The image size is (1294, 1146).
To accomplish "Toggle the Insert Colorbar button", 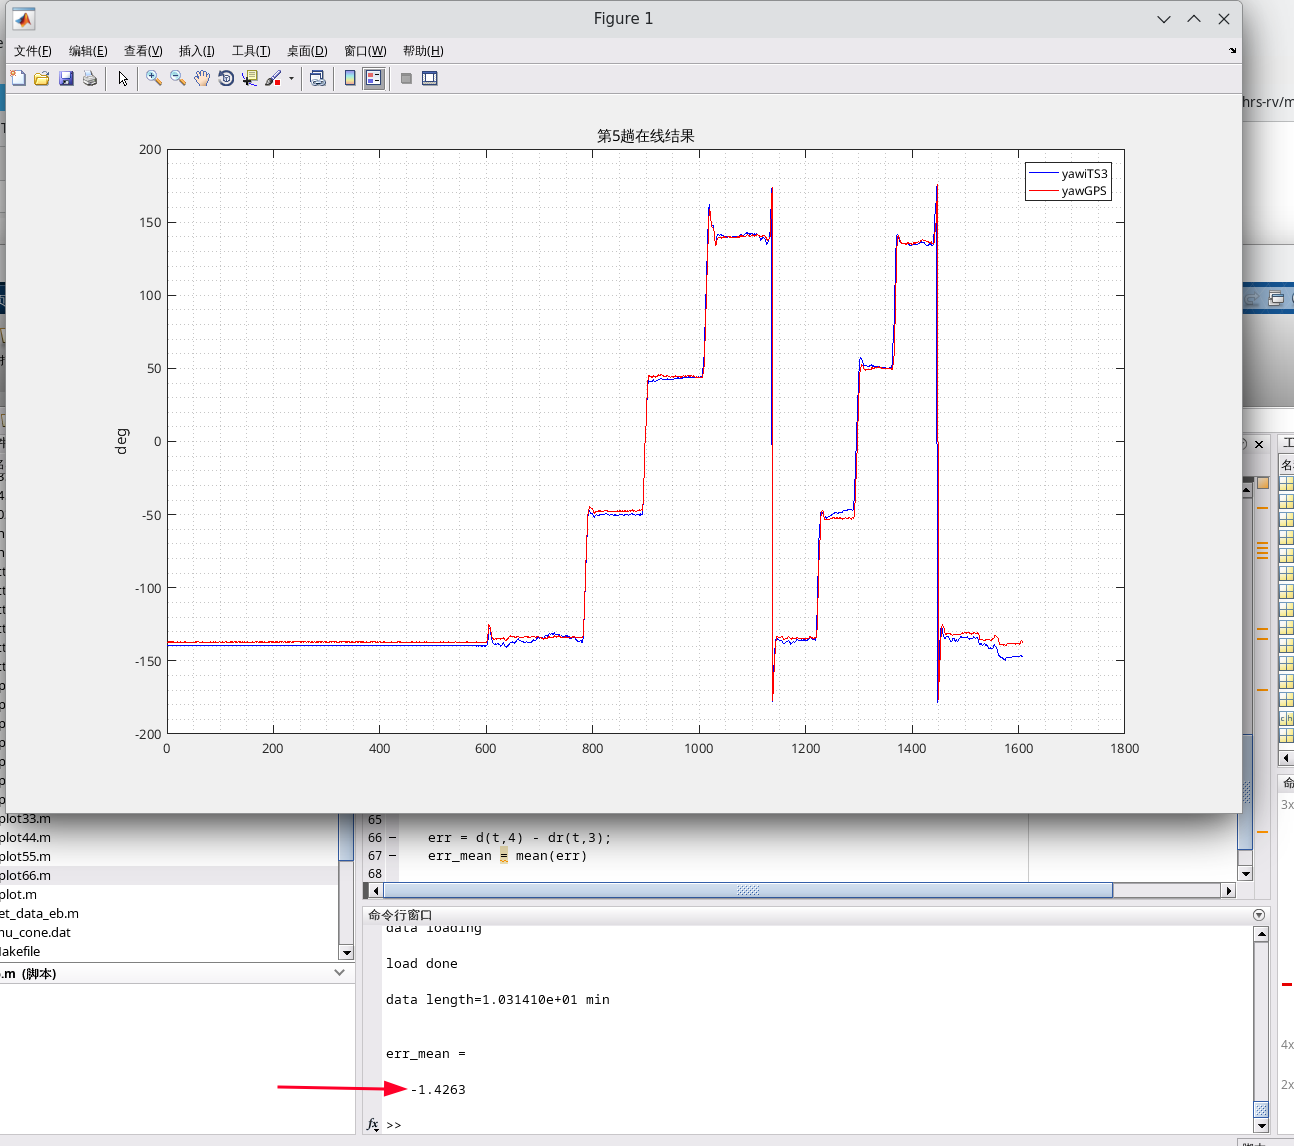I will 350,78.
